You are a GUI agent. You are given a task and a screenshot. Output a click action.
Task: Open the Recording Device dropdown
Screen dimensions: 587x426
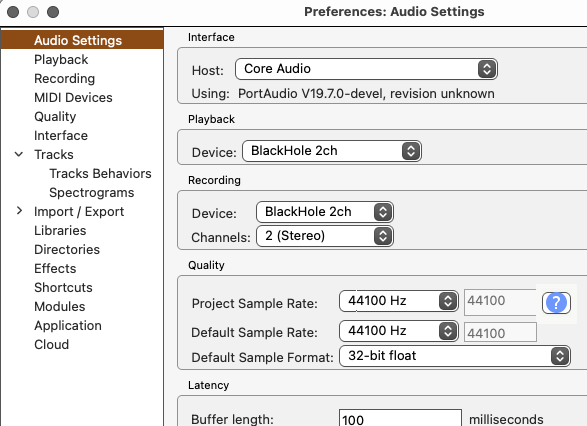[x=325, y=212]
